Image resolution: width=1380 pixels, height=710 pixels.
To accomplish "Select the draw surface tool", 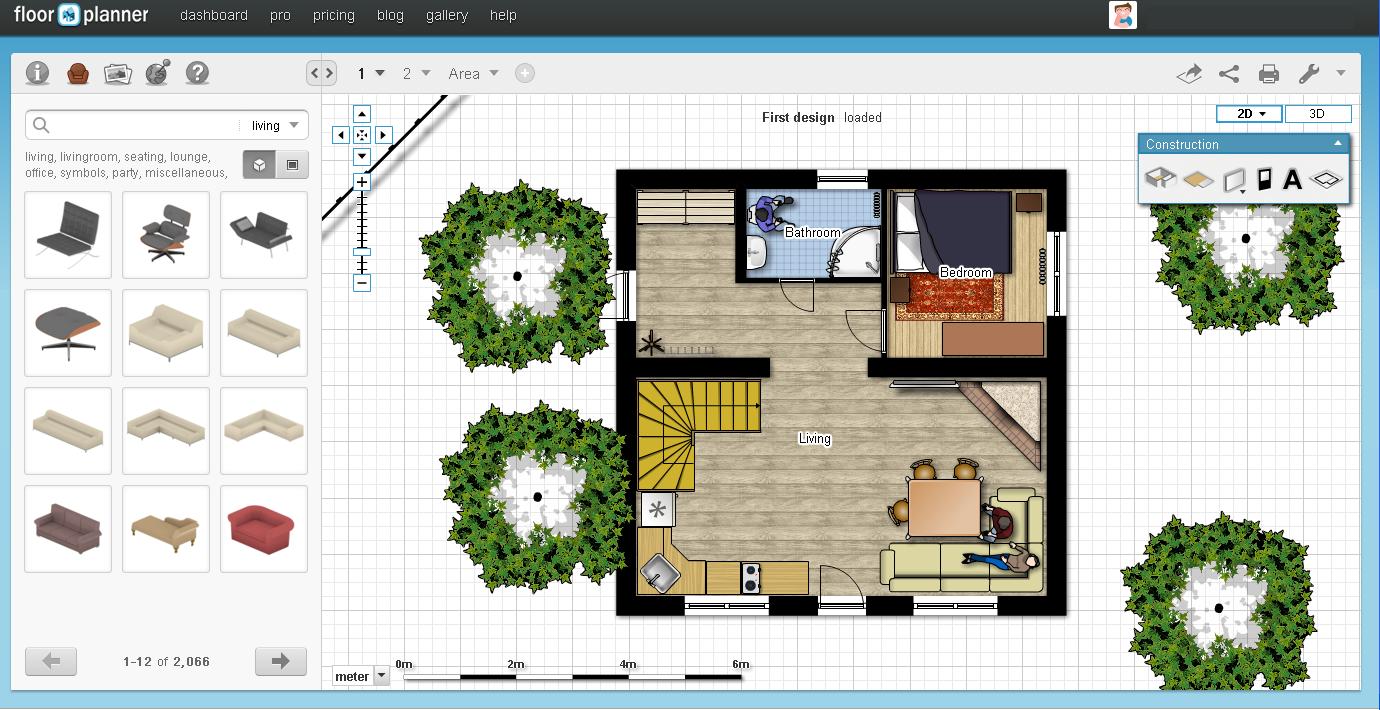I will (x=1198, y=180).
